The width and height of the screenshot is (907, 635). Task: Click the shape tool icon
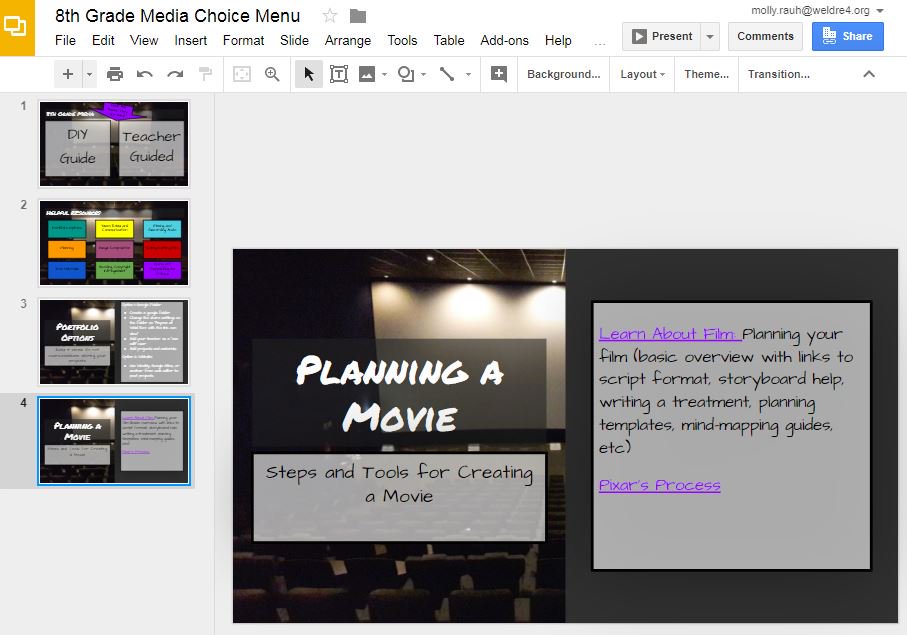(x=405, y=74)
